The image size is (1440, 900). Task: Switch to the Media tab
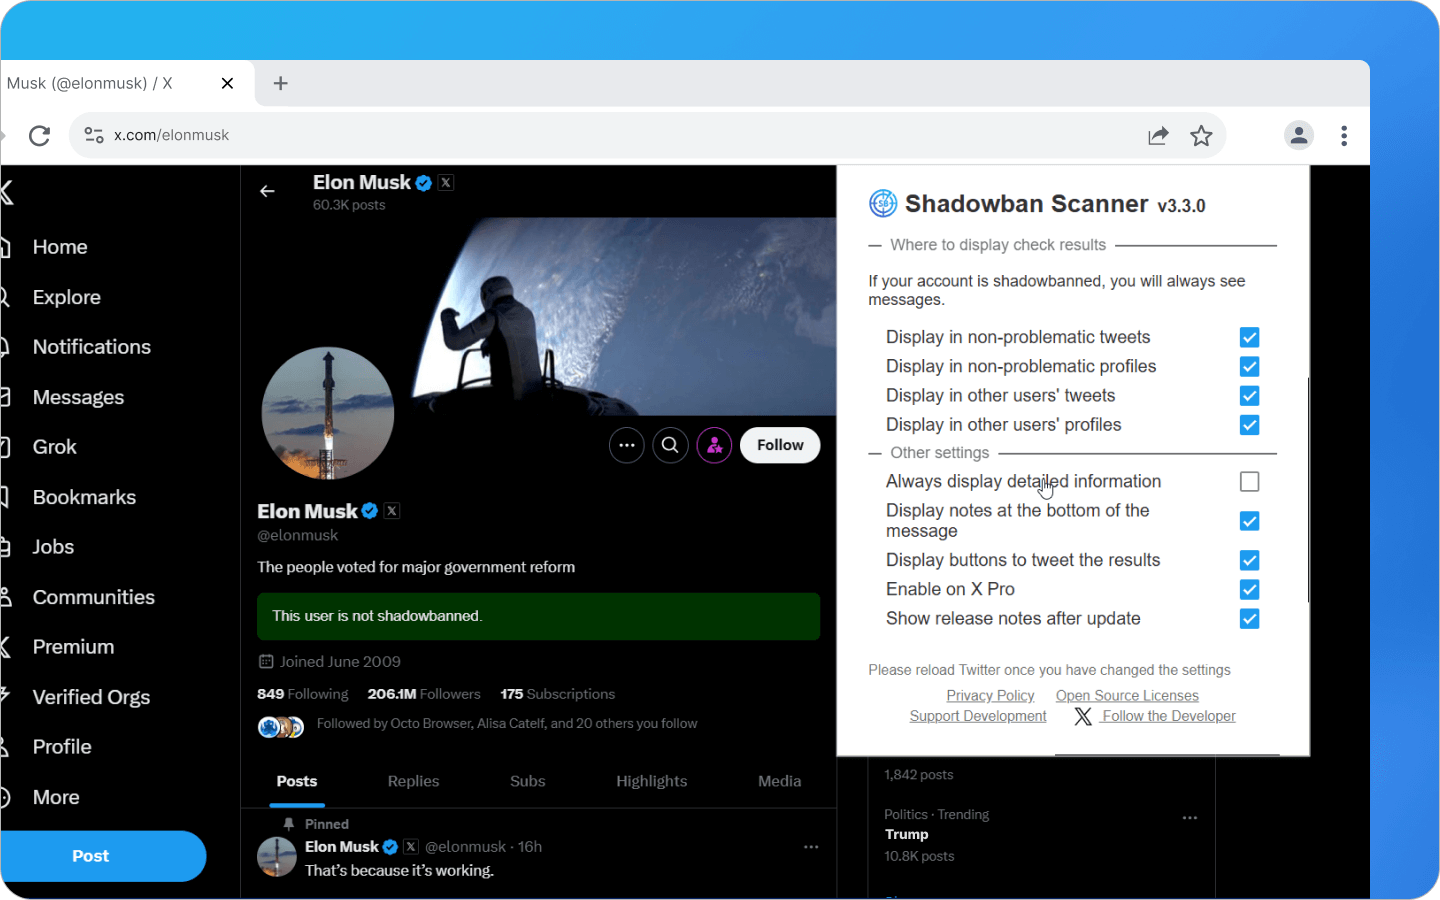tap(779, 781)
